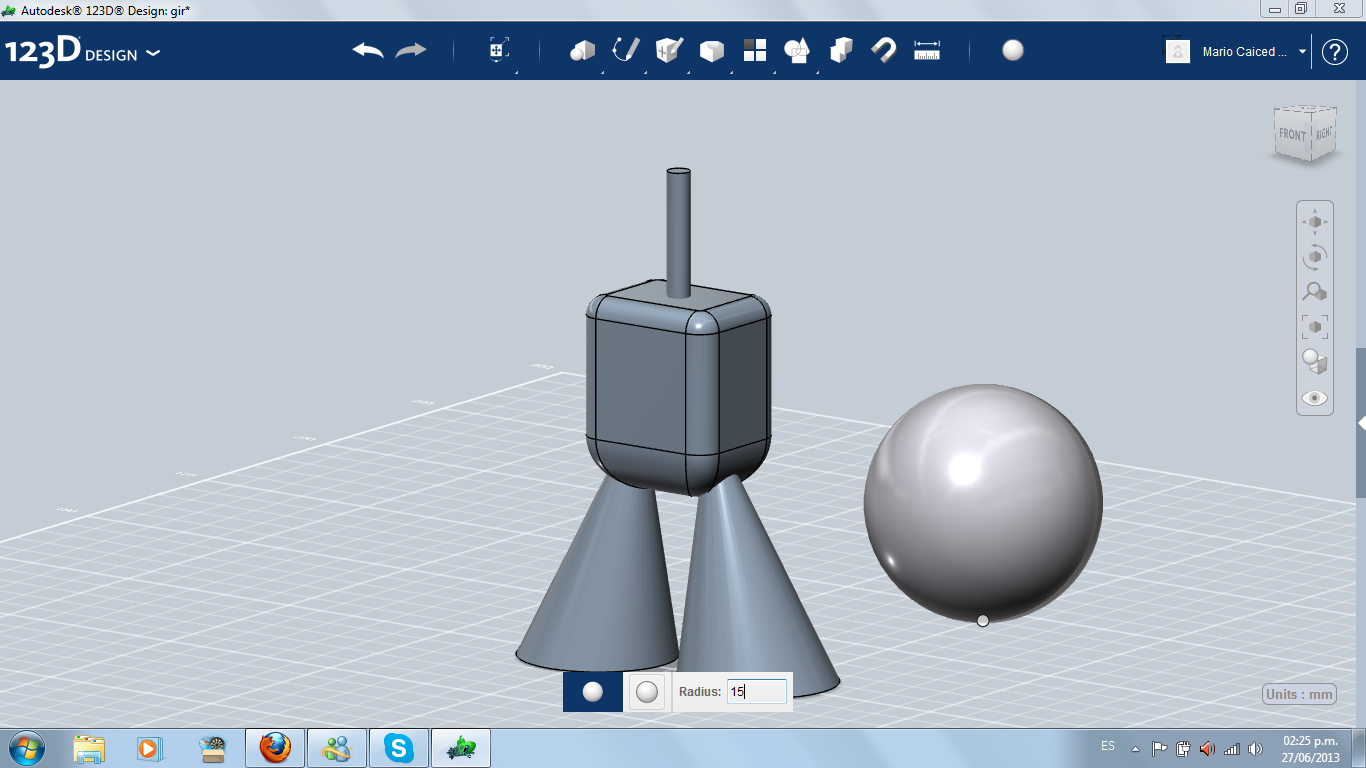The image size is (1366, 768).
Task: Open Firefox from the taskbar
Action: point(275,748)
